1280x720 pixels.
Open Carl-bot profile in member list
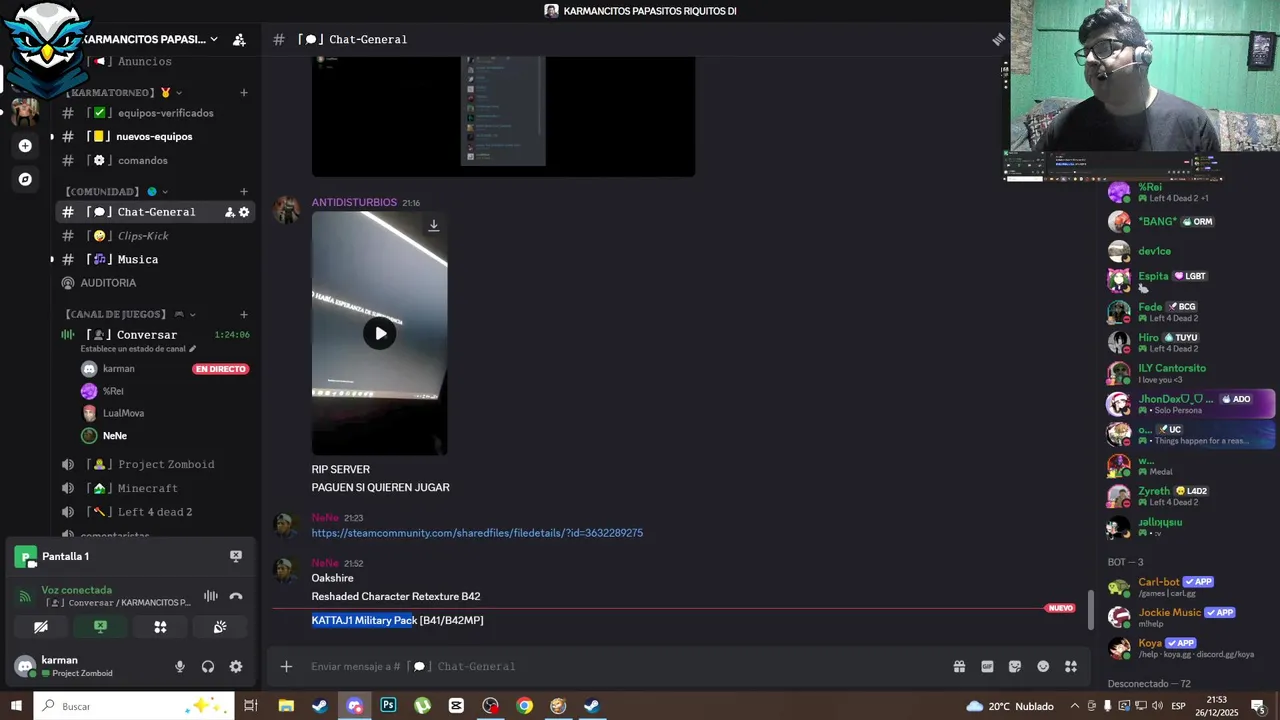click(1188, 587)
